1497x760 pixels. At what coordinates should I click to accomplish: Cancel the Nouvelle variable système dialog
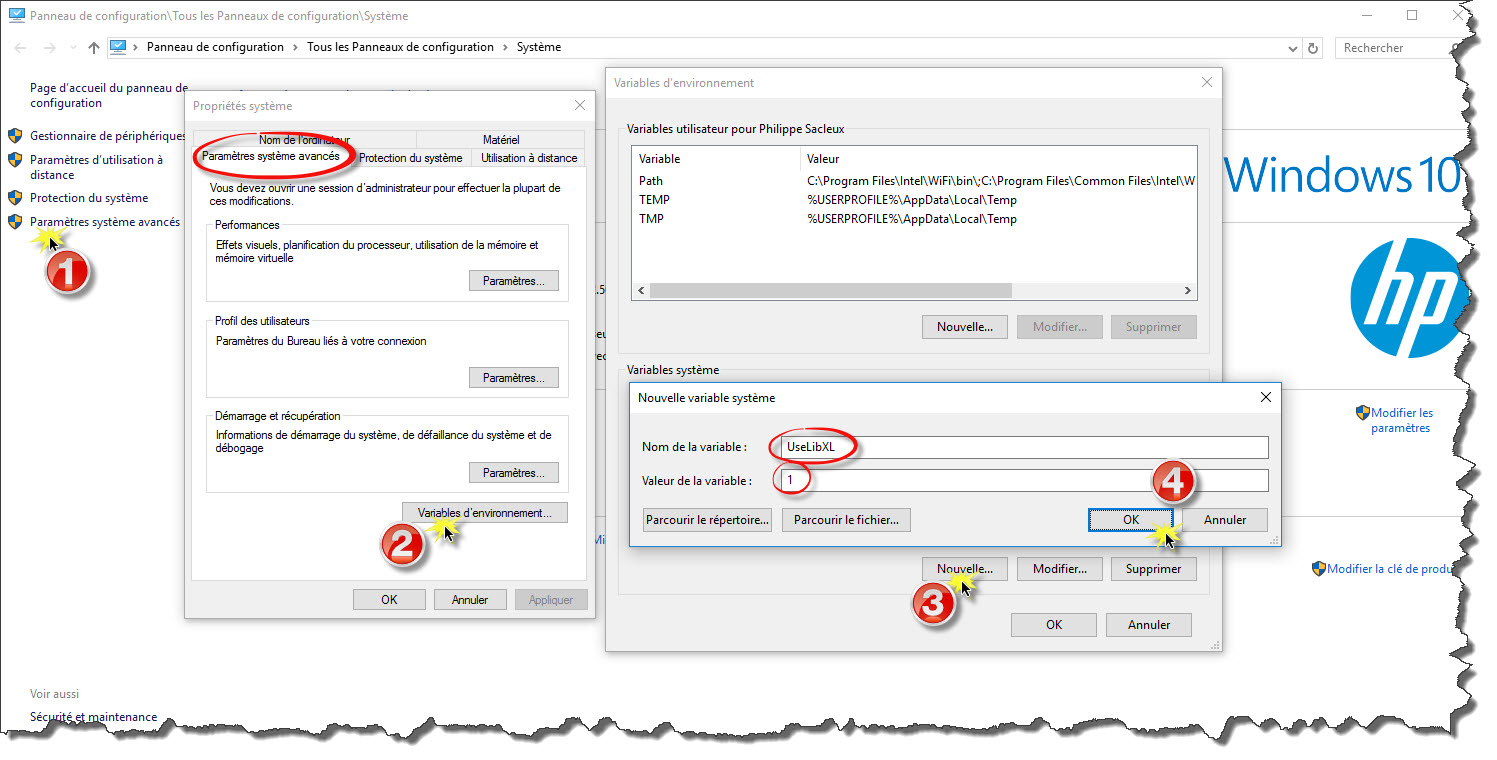(1225, 520)
